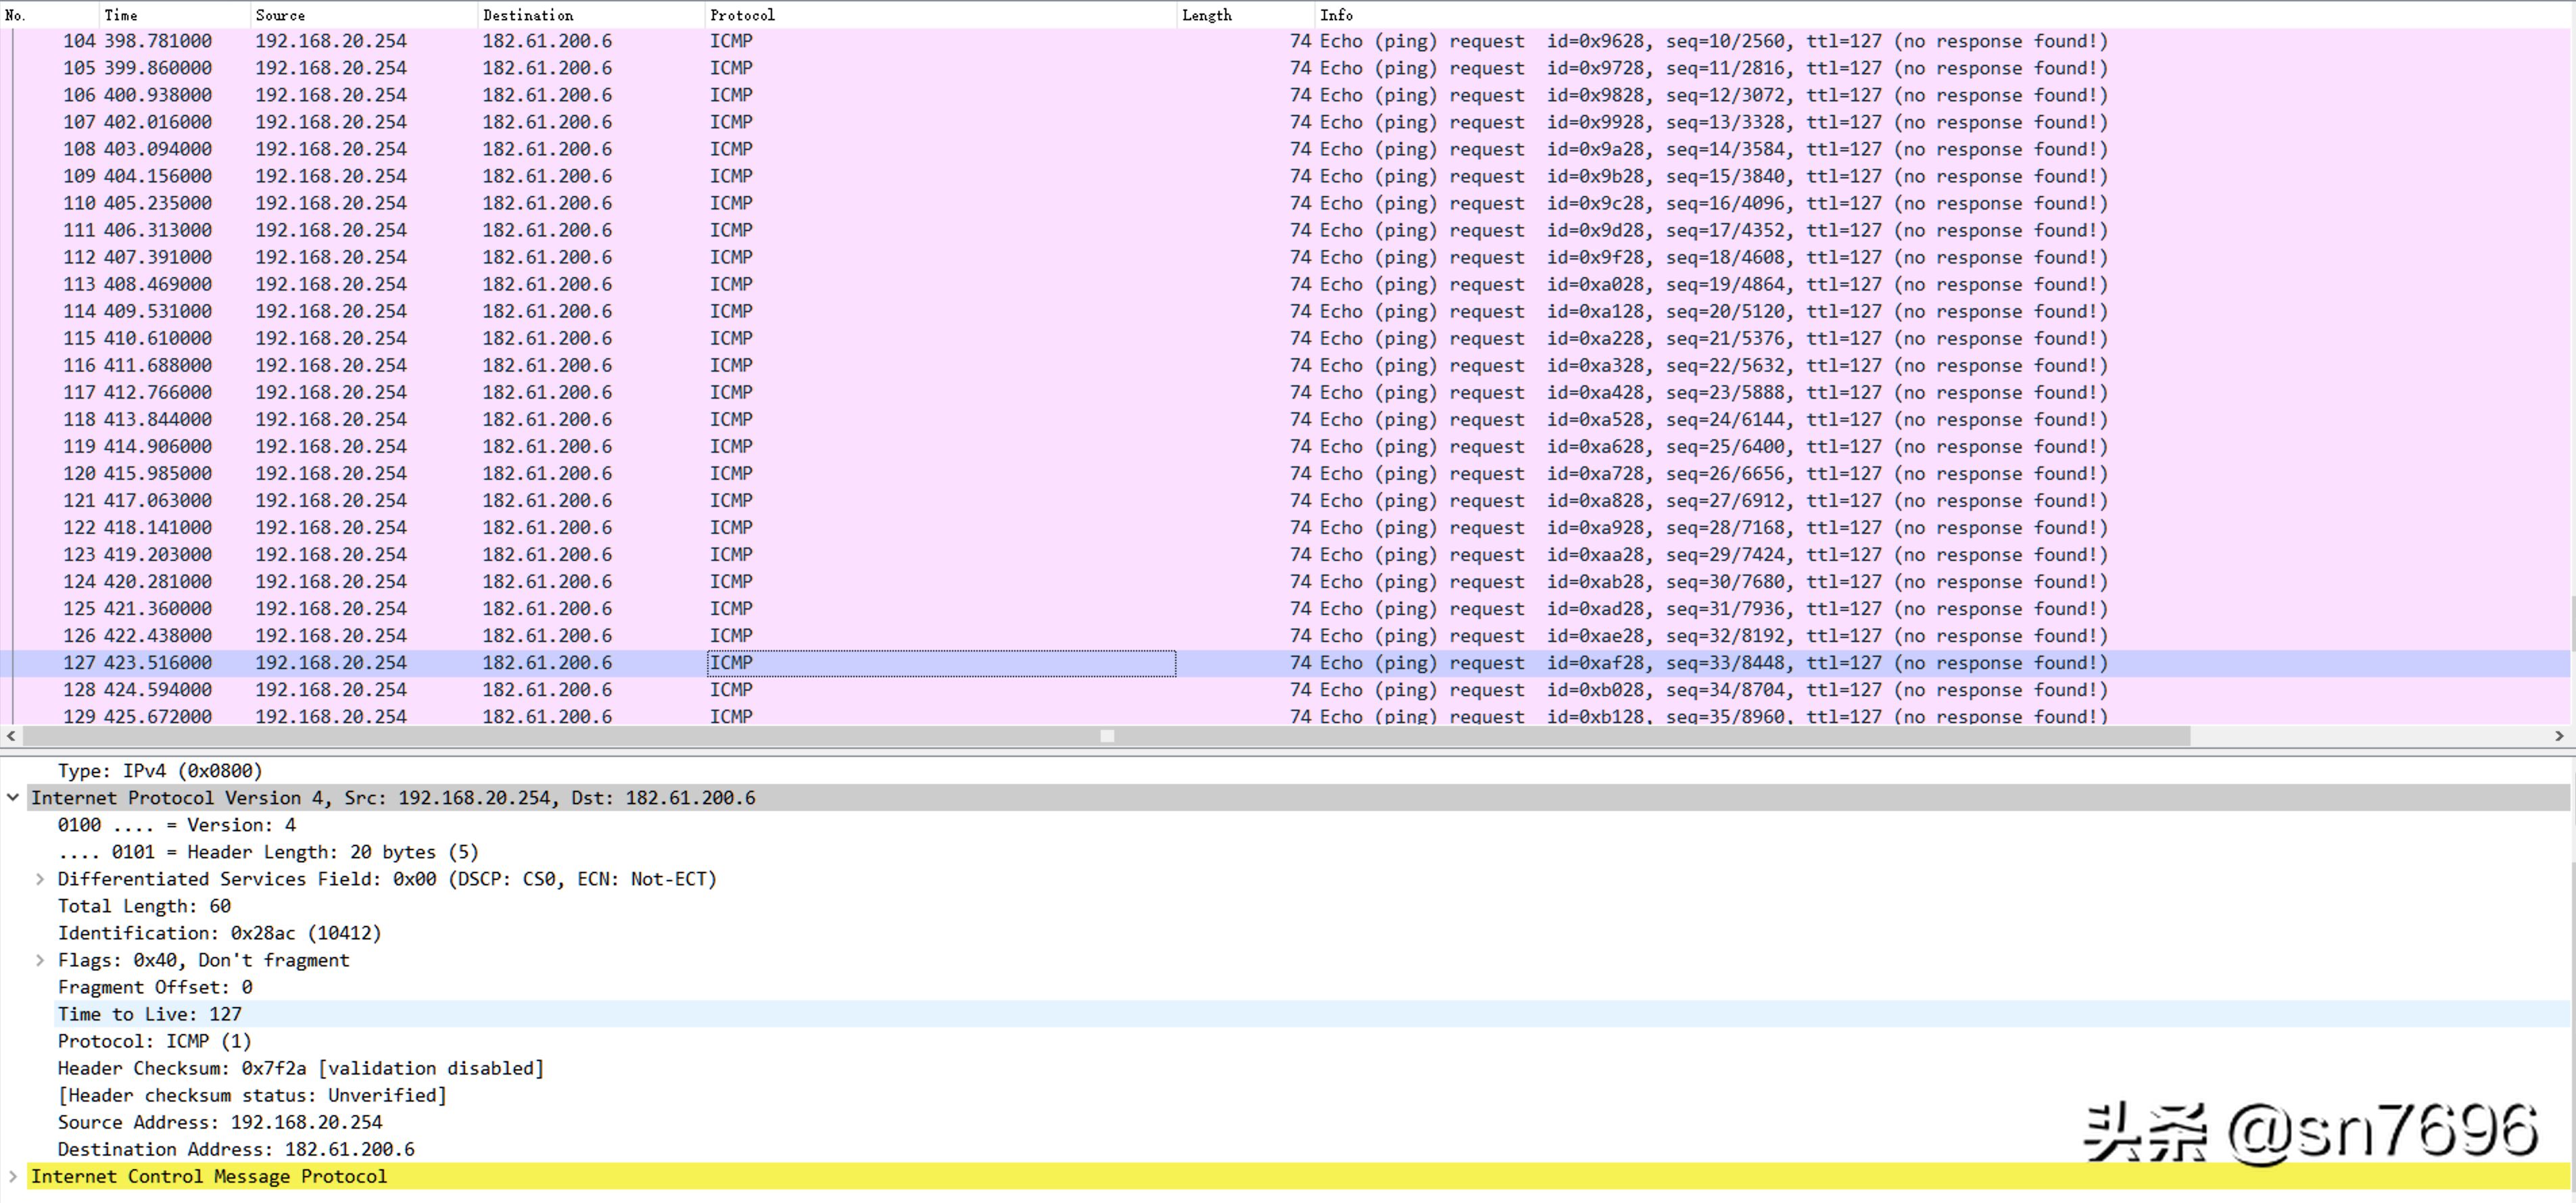The height and width of the screenshot is (1203, 2576).
Task: Sort packets by the Time column header
Action: (175, 15)
